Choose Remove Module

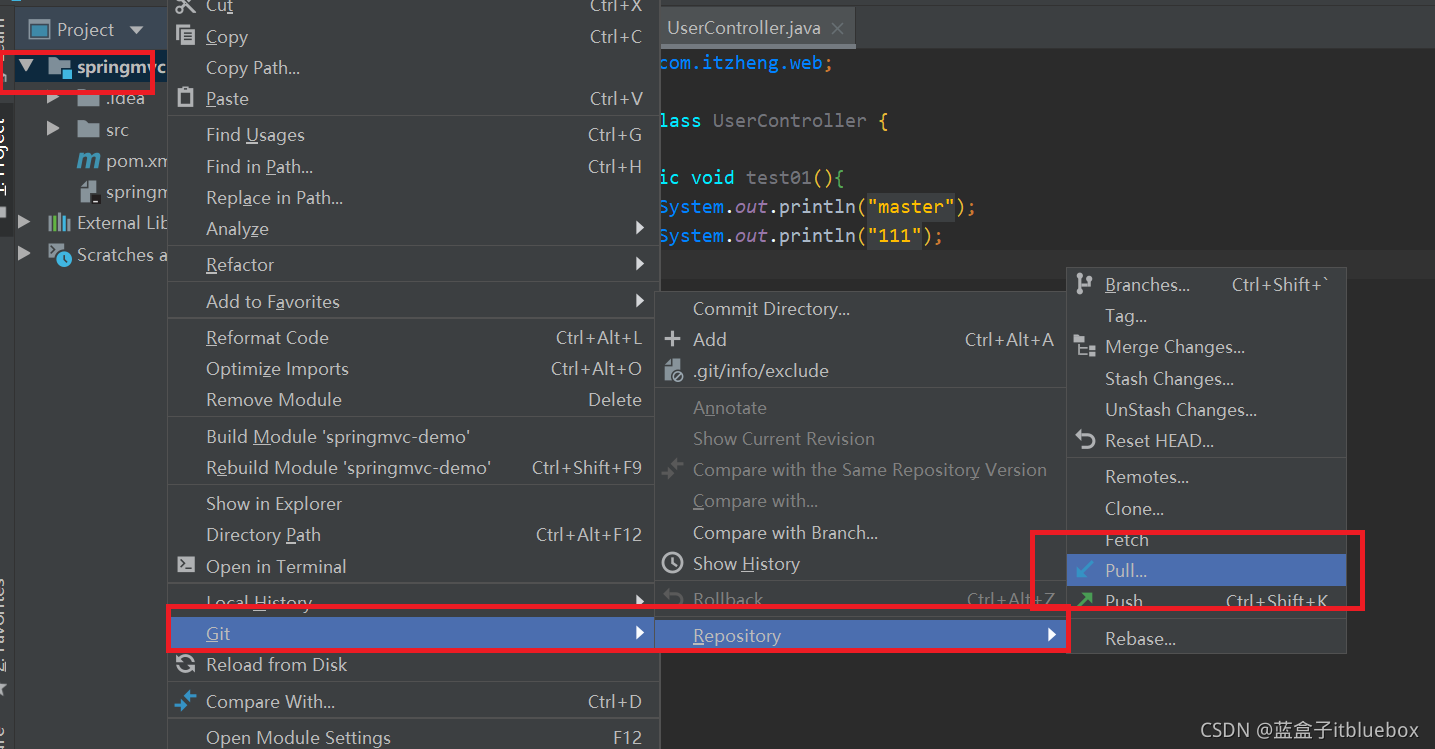click(413, 400)
